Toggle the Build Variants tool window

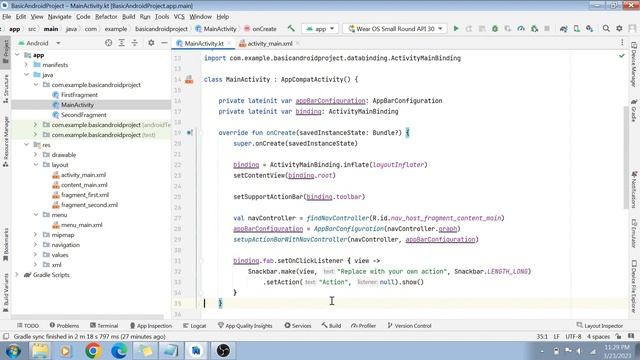coord(6,292)
